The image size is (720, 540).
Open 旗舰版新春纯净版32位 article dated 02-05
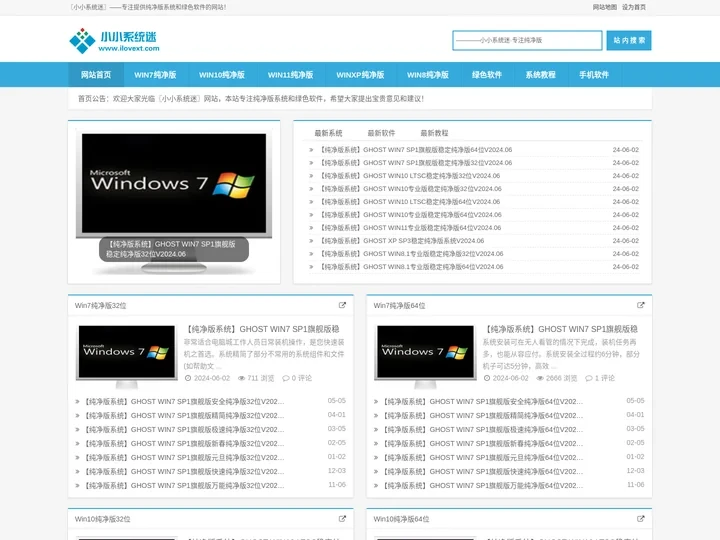tap(184, 444)
